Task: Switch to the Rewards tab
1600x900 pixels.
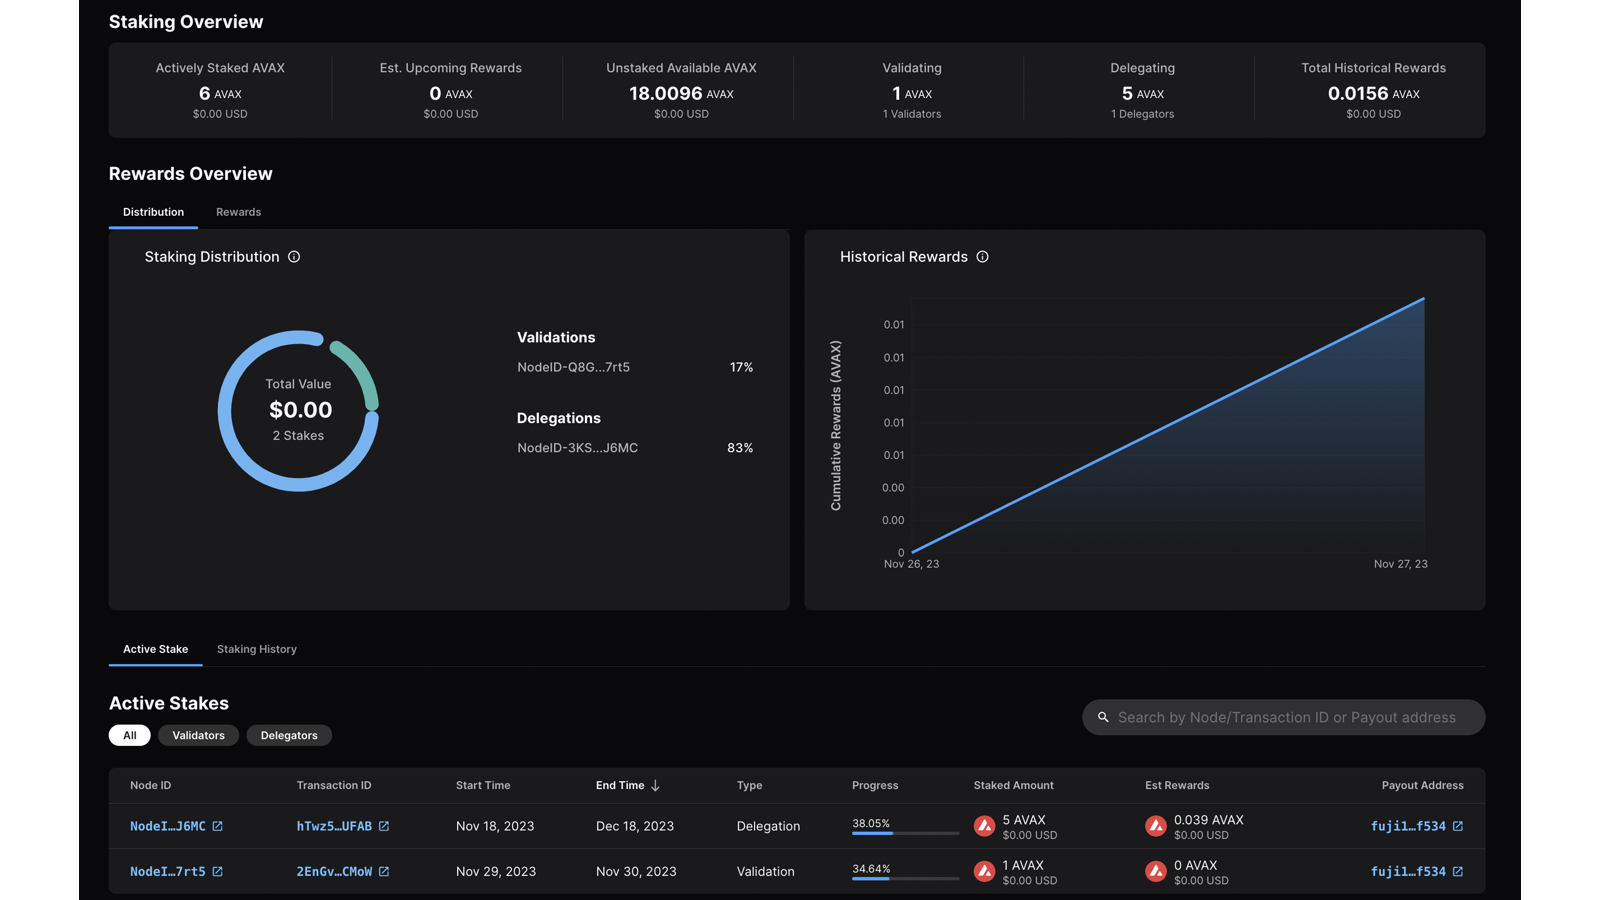Action: click(238, 212)
